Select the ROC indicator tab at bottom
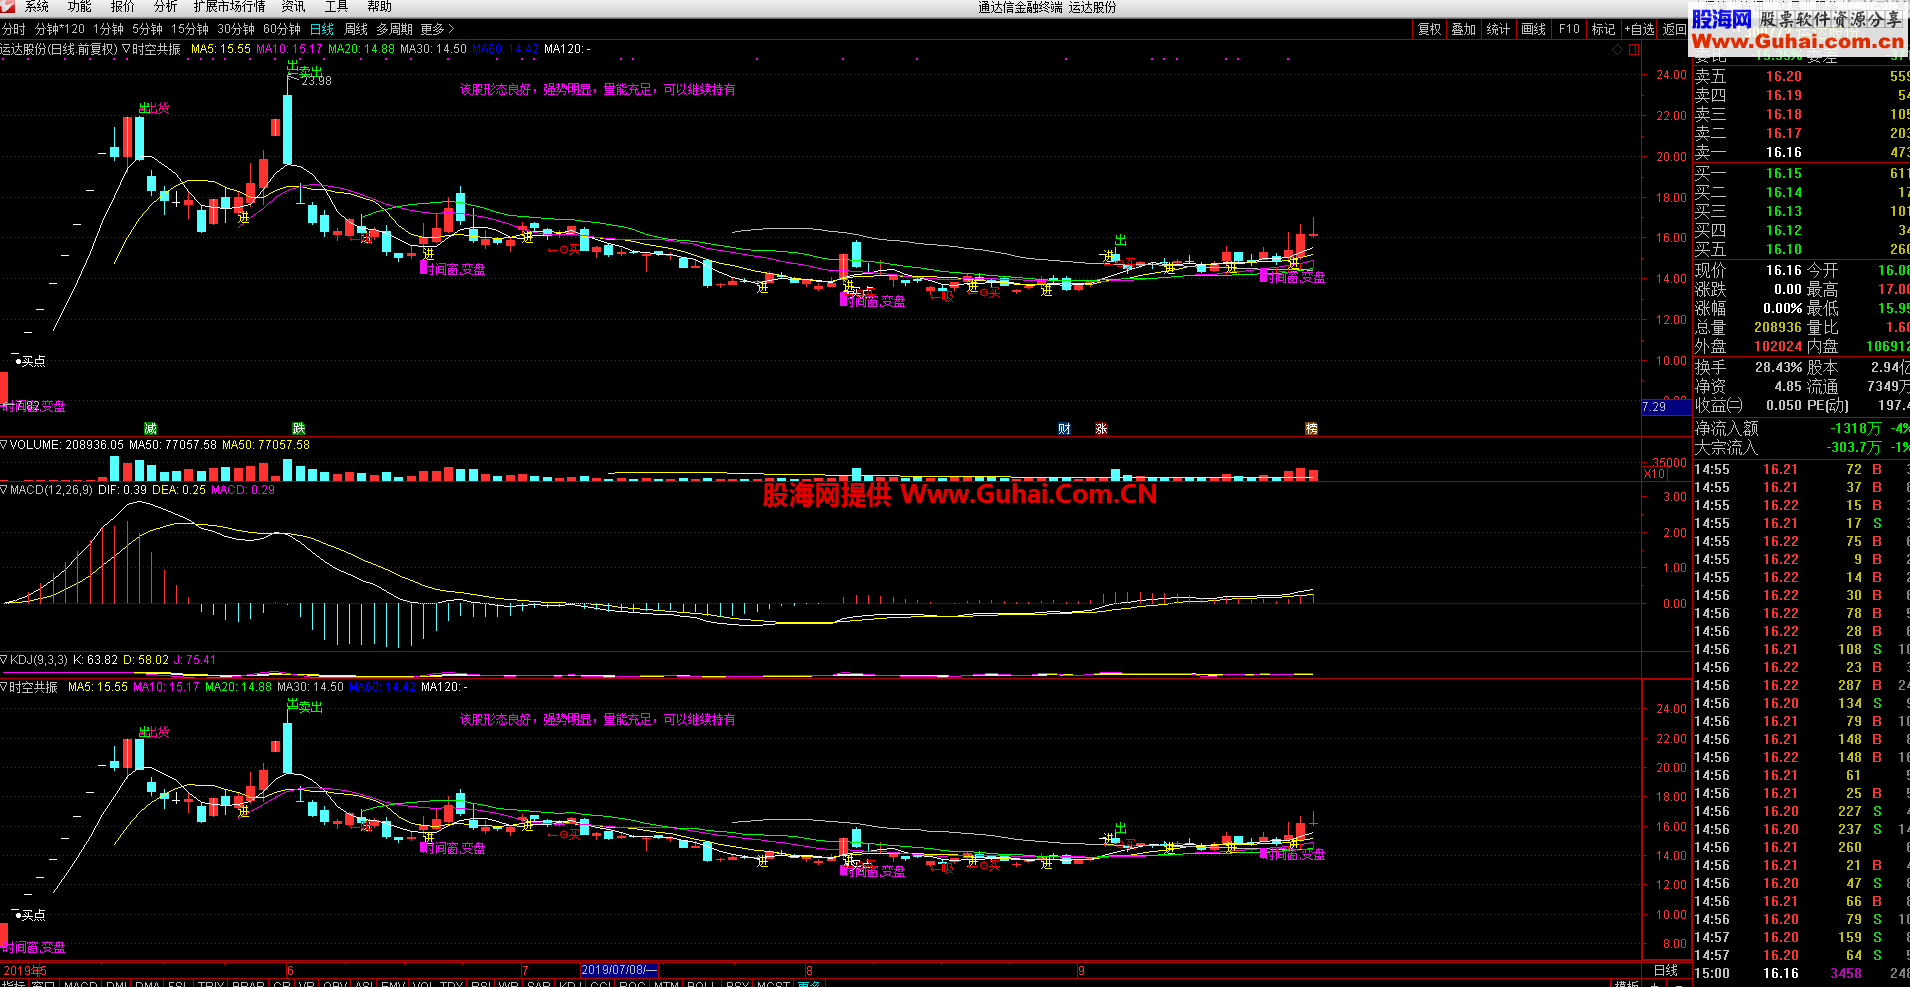Screen dimensions: 1910x987 (x=632, y=982)
